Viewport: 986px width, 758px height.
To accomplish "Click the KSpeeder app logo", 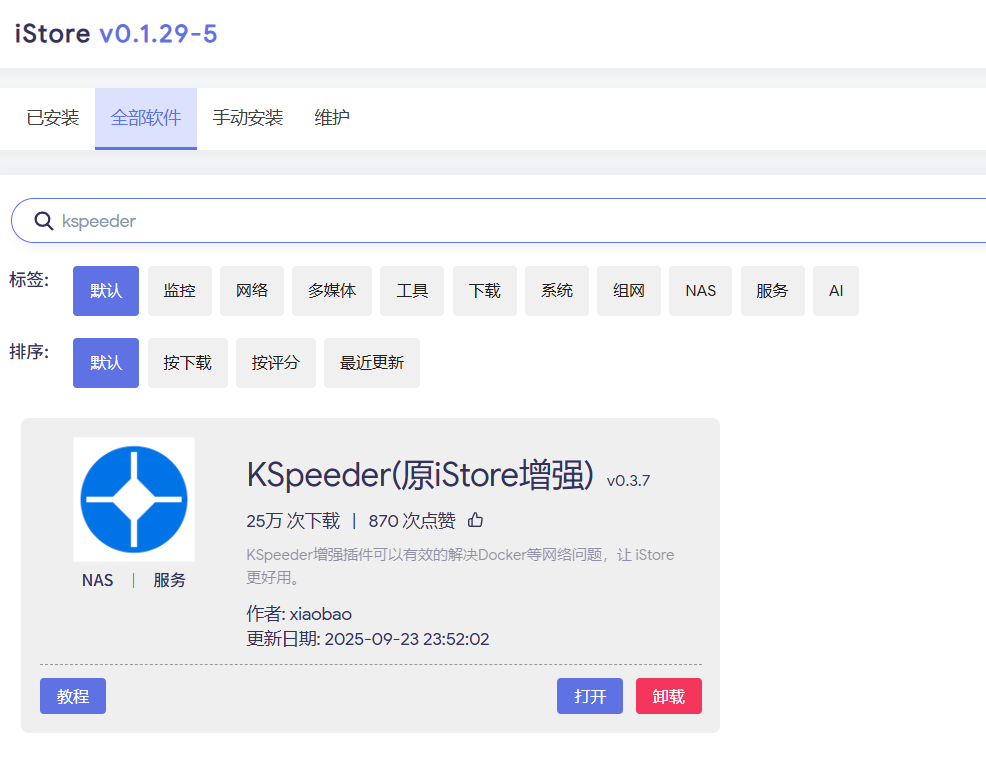I will (x=134, y=499).
